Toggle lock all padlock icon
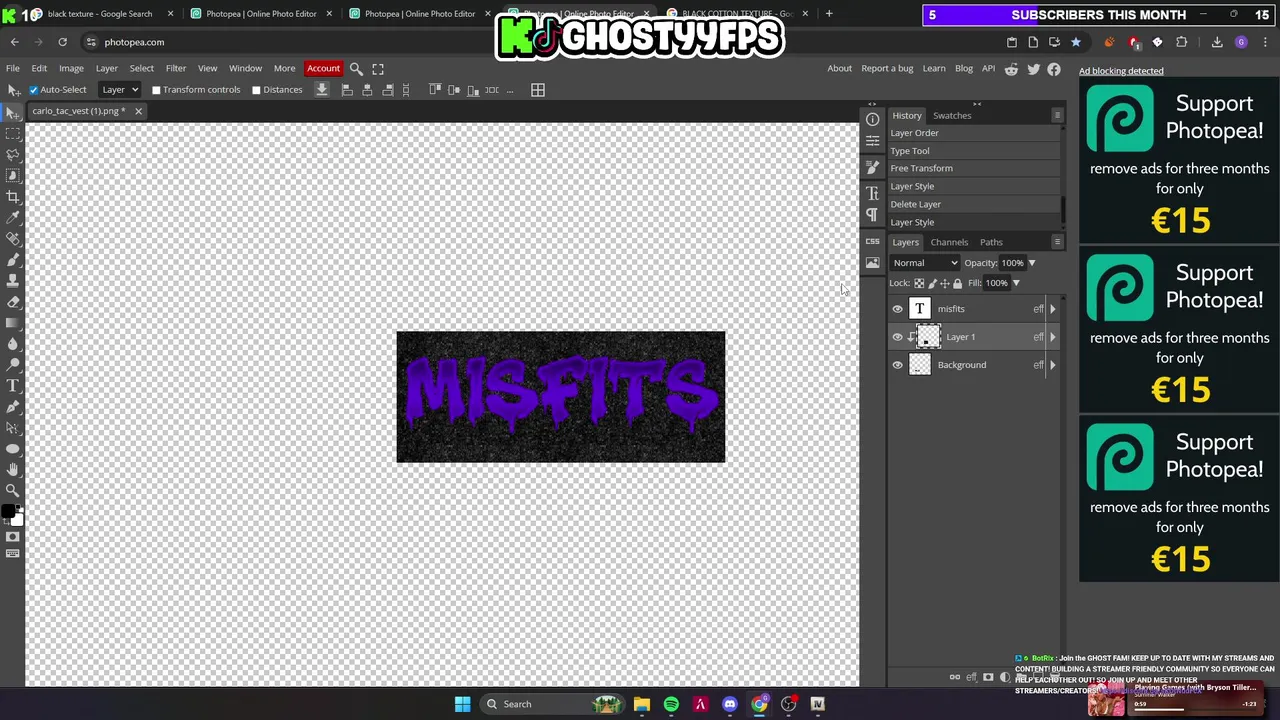This screenshot has width=1280, height=720. [x=958, y=283]
